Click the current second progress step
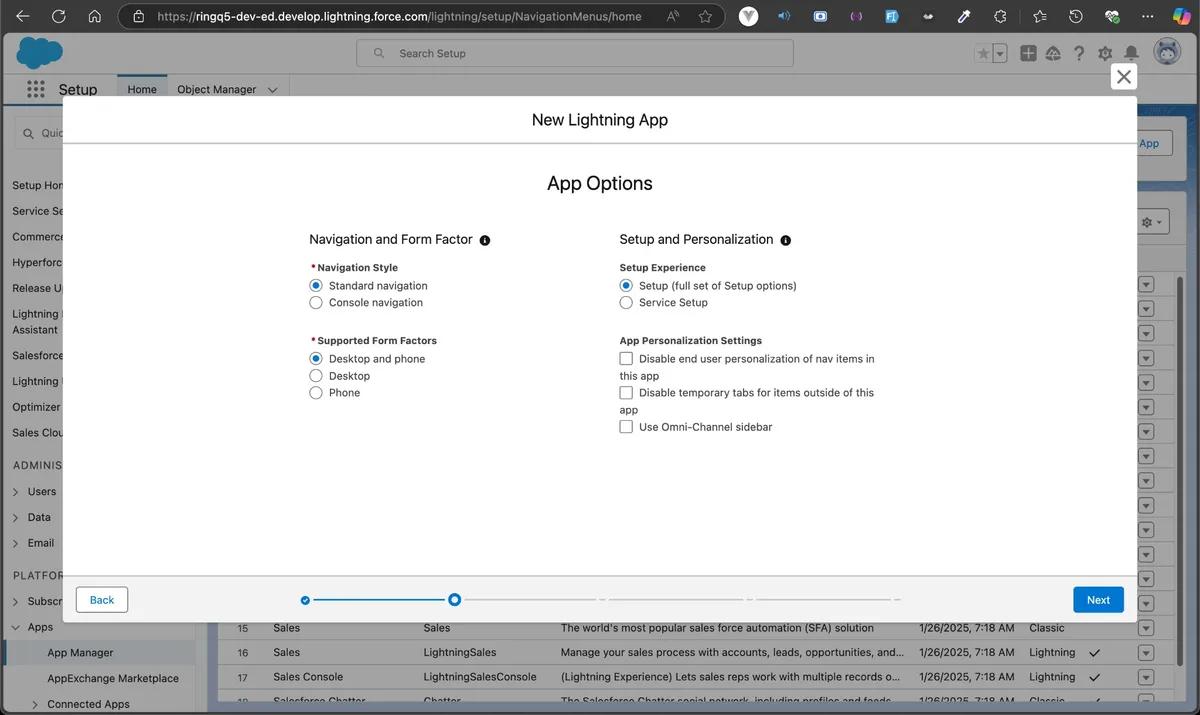Image resolution: width=1200 pixels, height=715 pixels. [454, 600]
